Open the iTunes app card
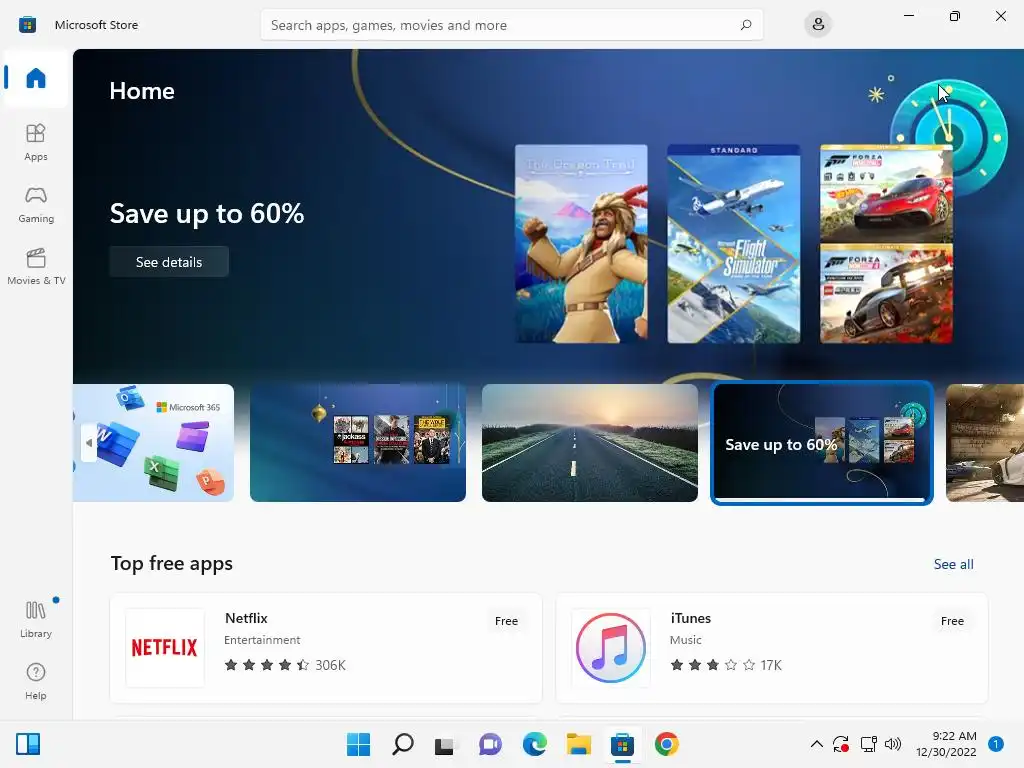The image size is (1024, 768). [x=771, y=648]
